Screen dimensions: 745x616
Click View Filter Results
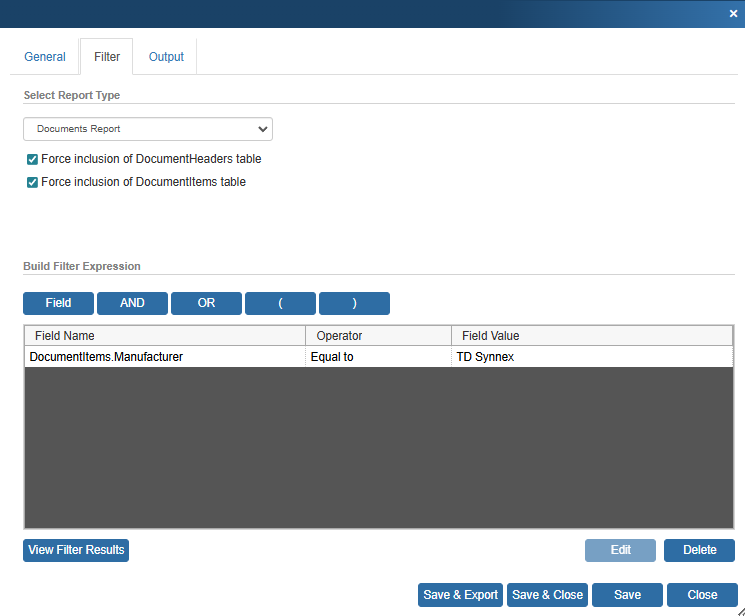[x=76, y=550]
